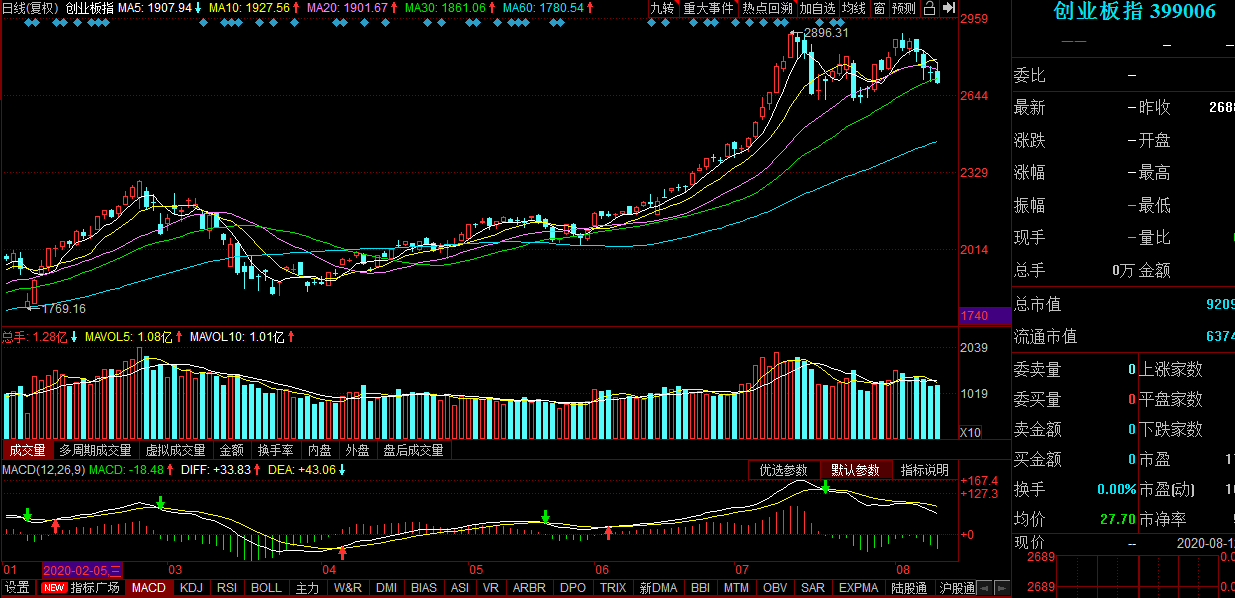Select the 成交量 volume tab

(27, 450)
